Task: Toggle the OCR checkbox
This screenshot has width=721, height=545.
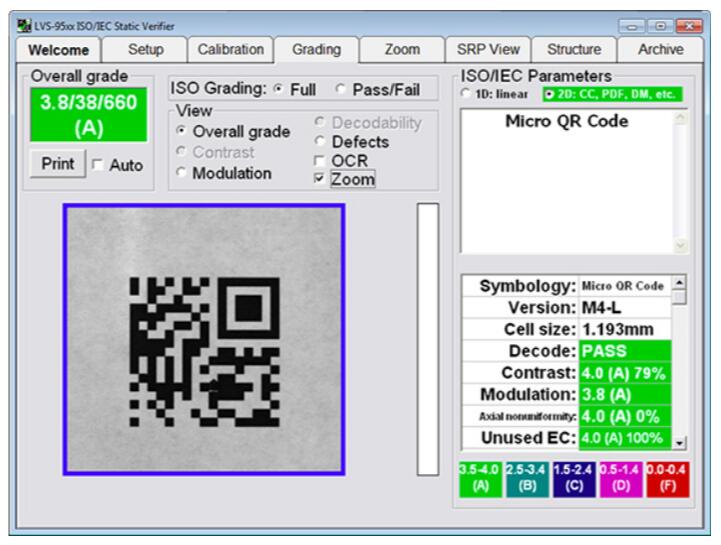Action: coord(320,161)
